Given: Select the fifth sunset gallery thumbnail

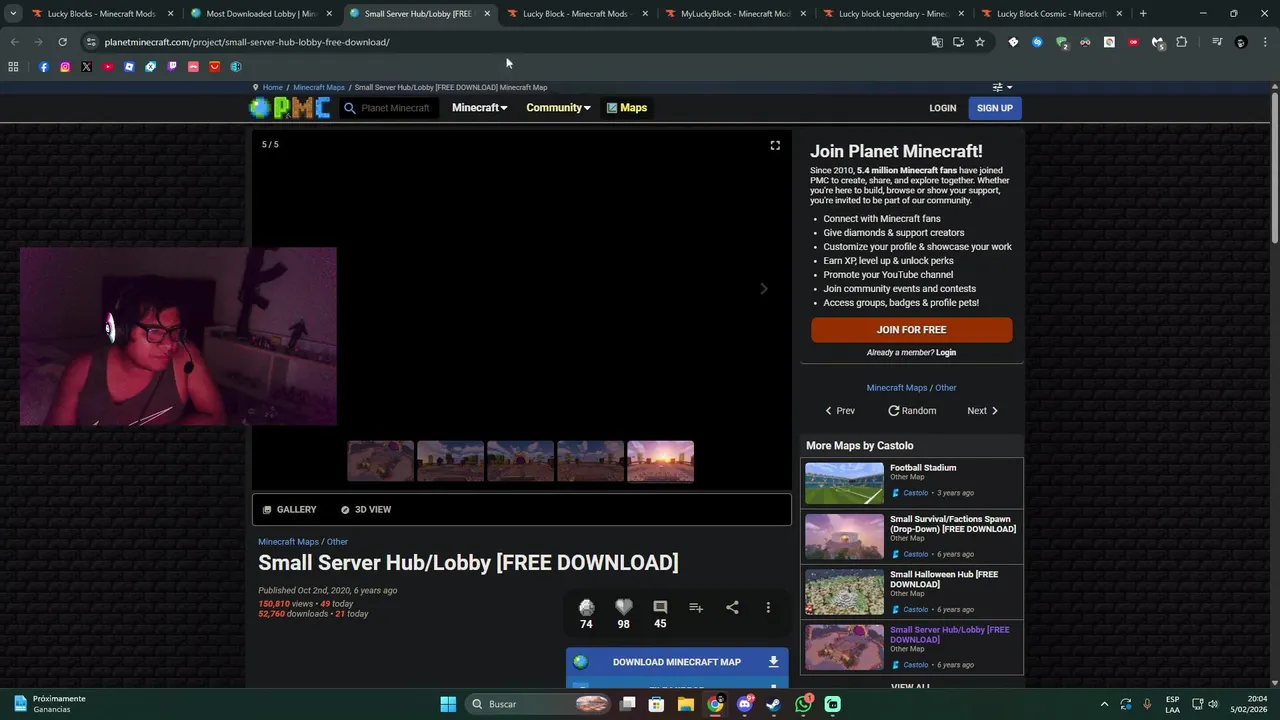Looking at the screenshot, I should [x=660, y=461].
